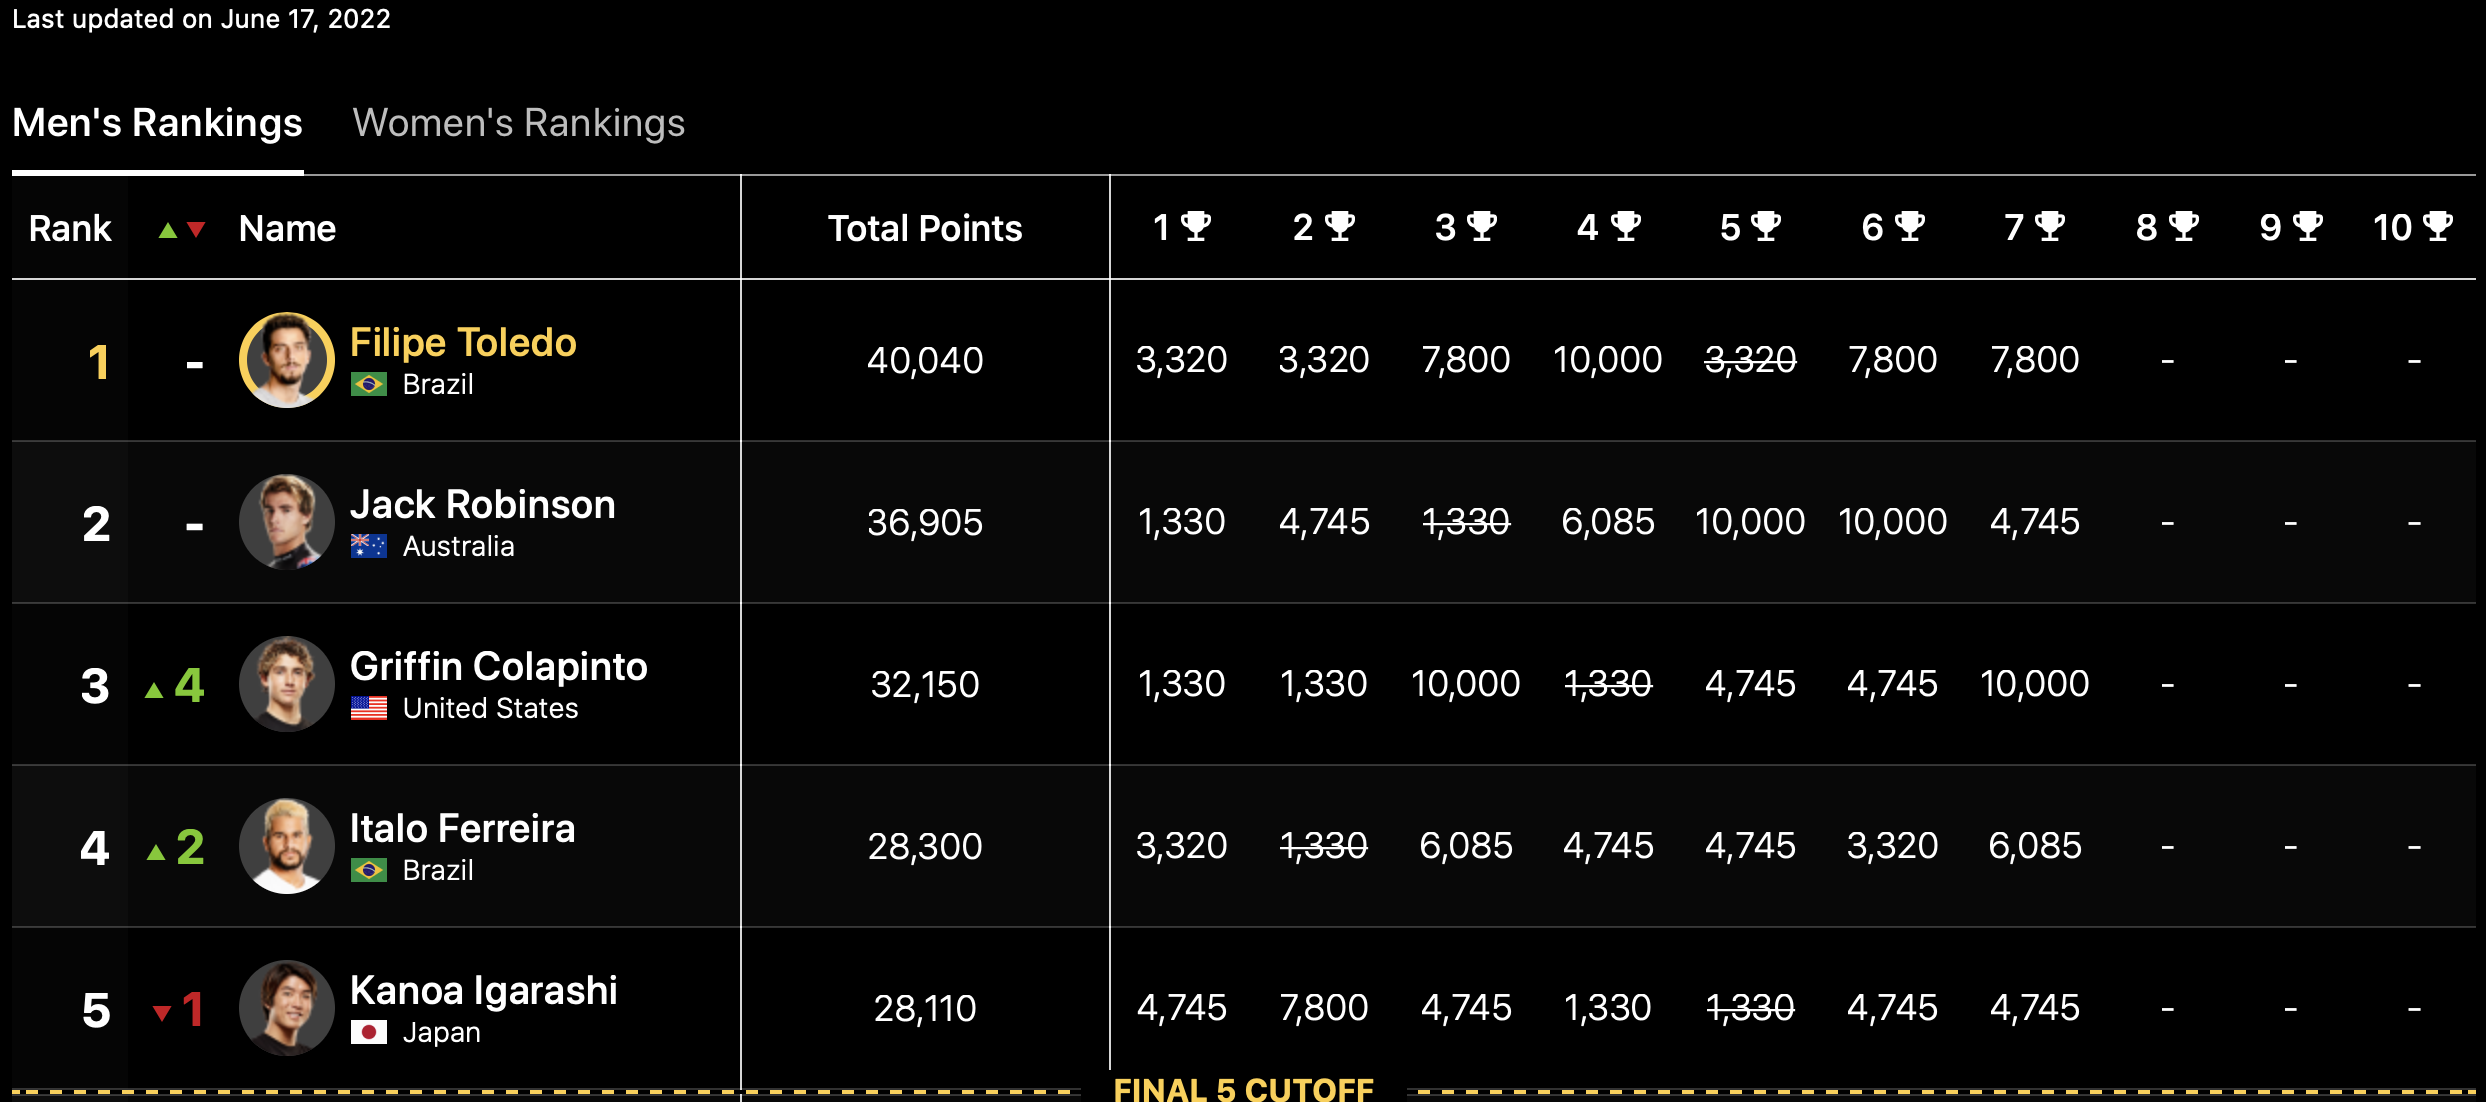Click the red down arrow in the header

(x=196, y=230)
